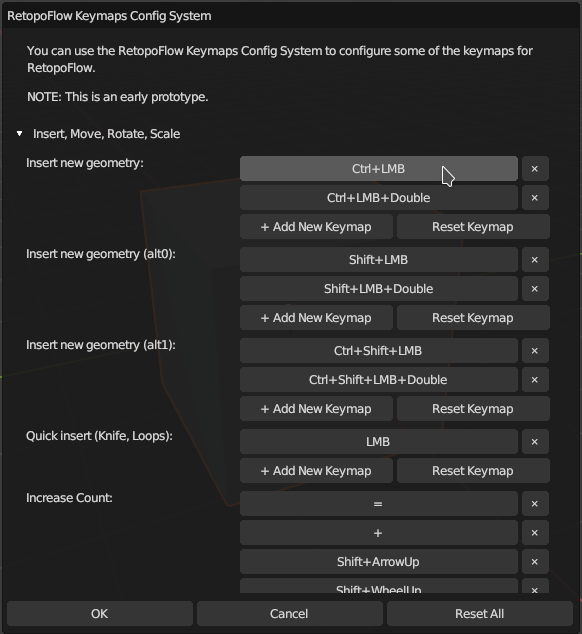Image resolution: width=582 pixels, height=634 pixels.
Task: Remove the Ctrl+LMB keymap via its × icon
Action: (535, 169)
